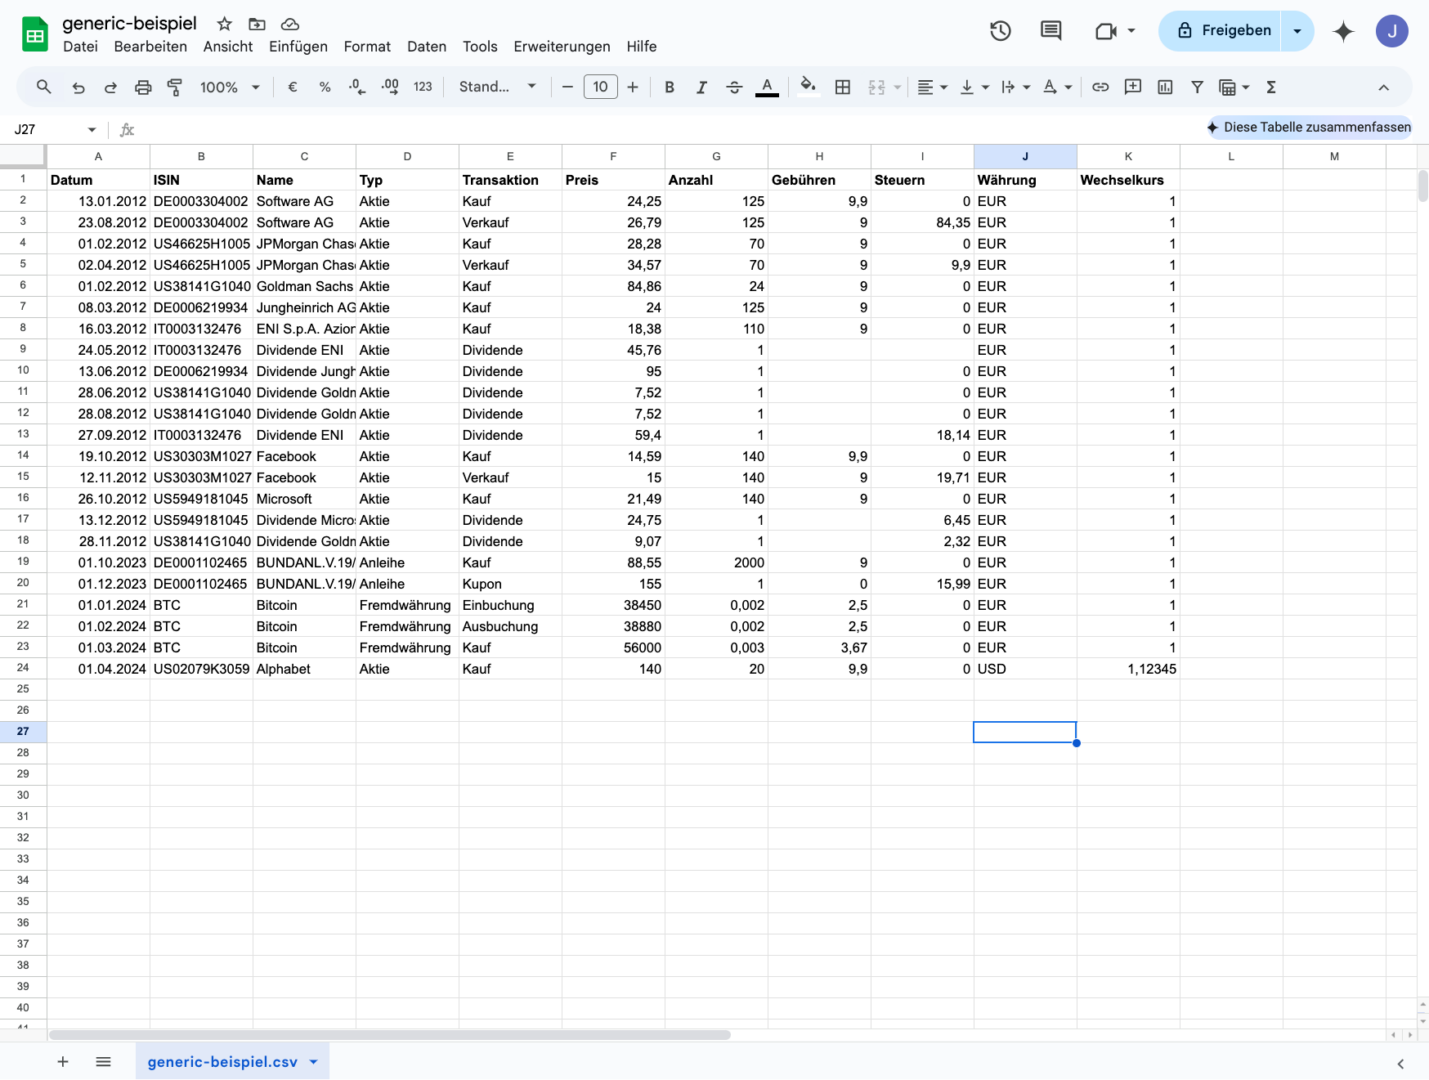Open the Daten menu
Image resolution: width=1429 pixels, height=1080 pixels.
coord(427,47)
